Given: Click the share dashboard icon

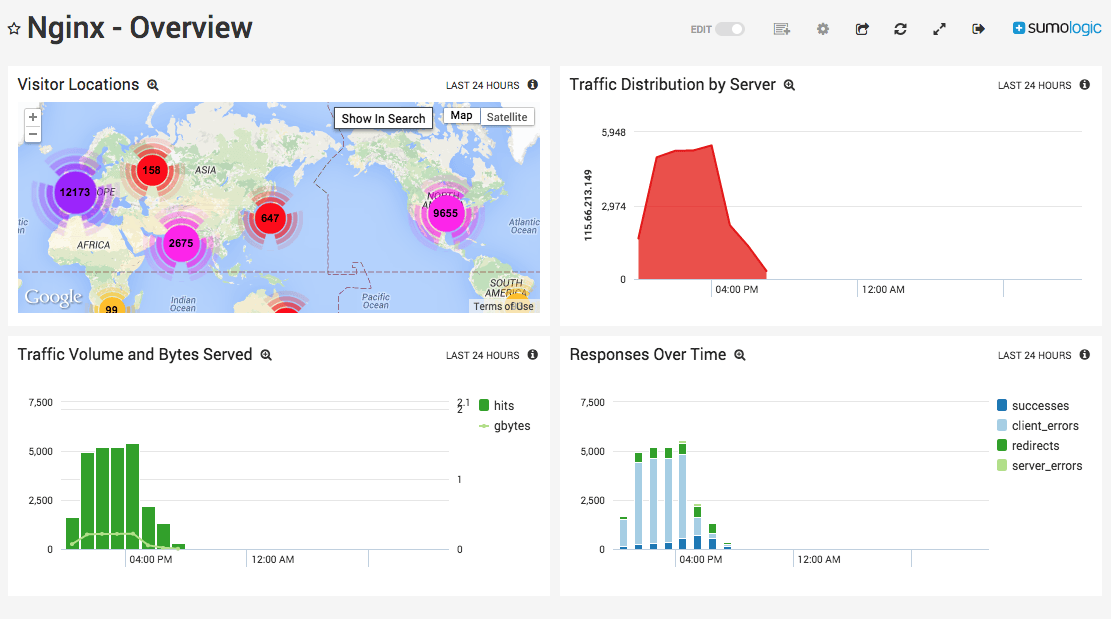Looking at the screenshot, I should click(x=862, y=29).
